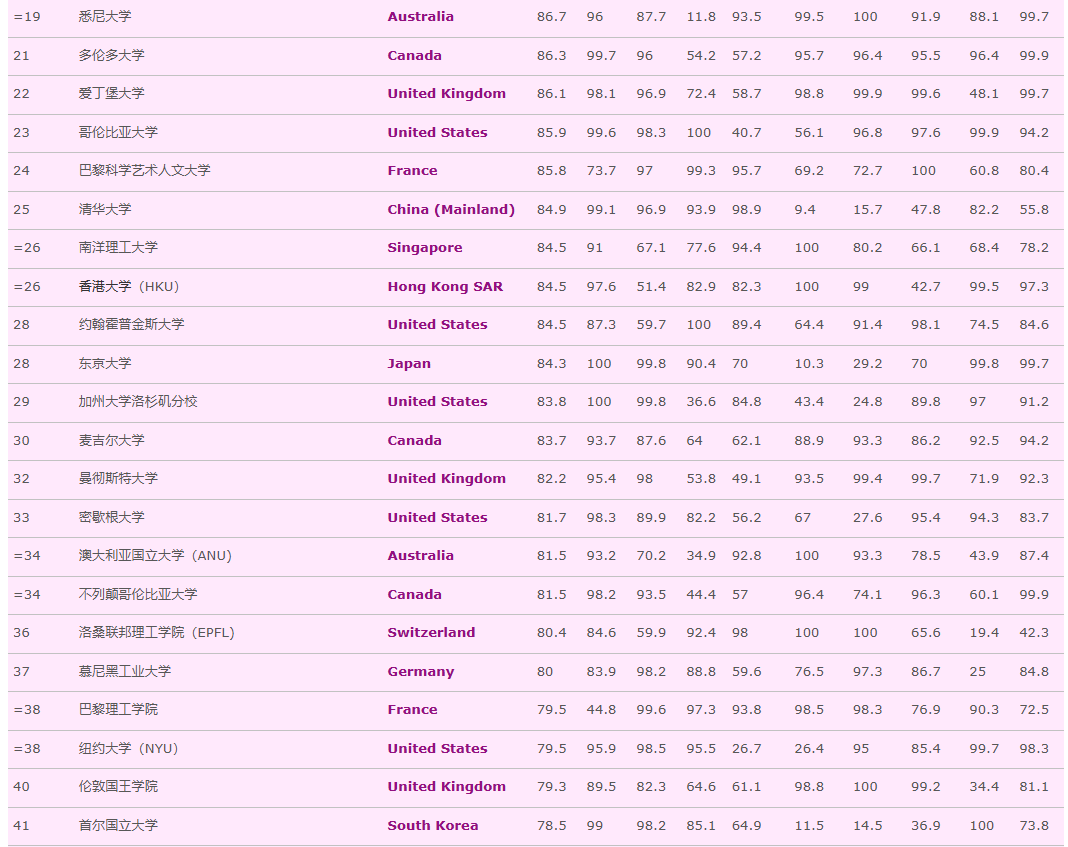Image resolution: width=1068 pixels, height=847 pixels.
Task: Open Canada link for 麦吉尔大学
Action: [x=414, y=441]
